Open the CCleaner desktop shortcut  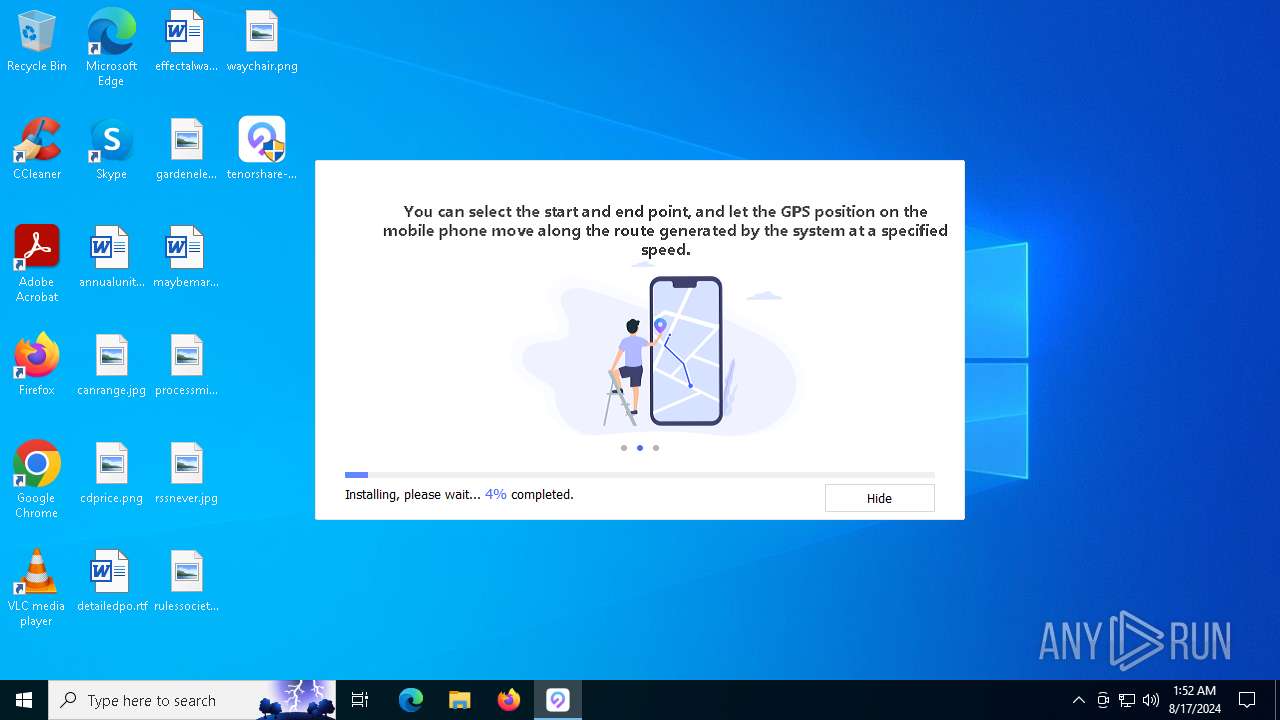pyautogui.click(x=37, y=150)
